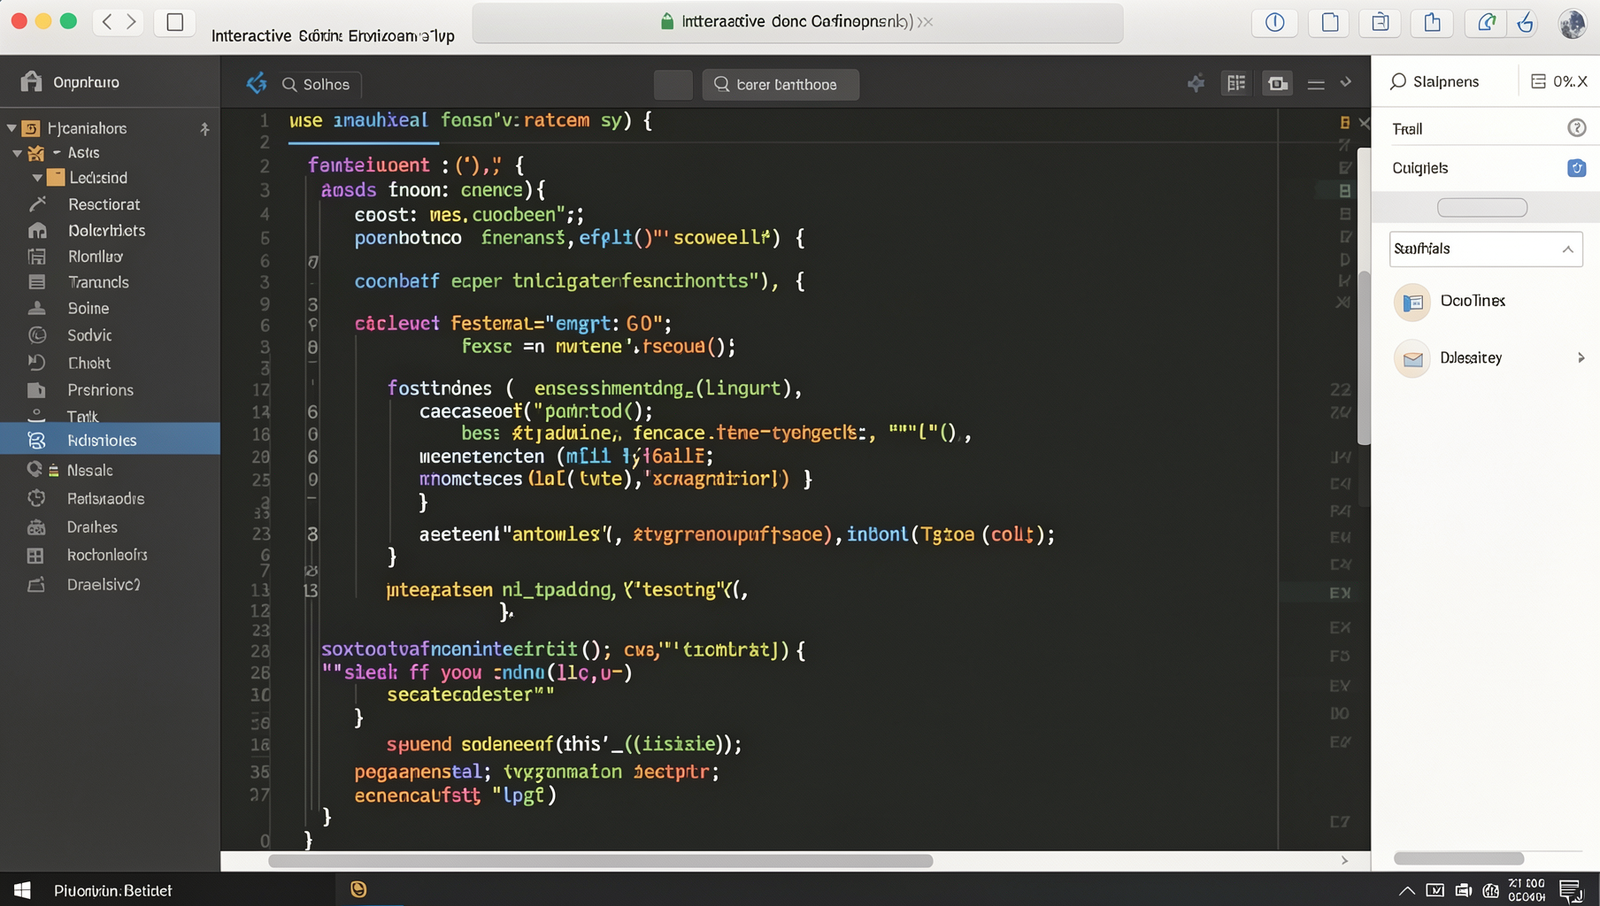This screenshot has height=906, width=1600.
Task: Click the copy layers icon in title bar
Action: point(1380,22)
